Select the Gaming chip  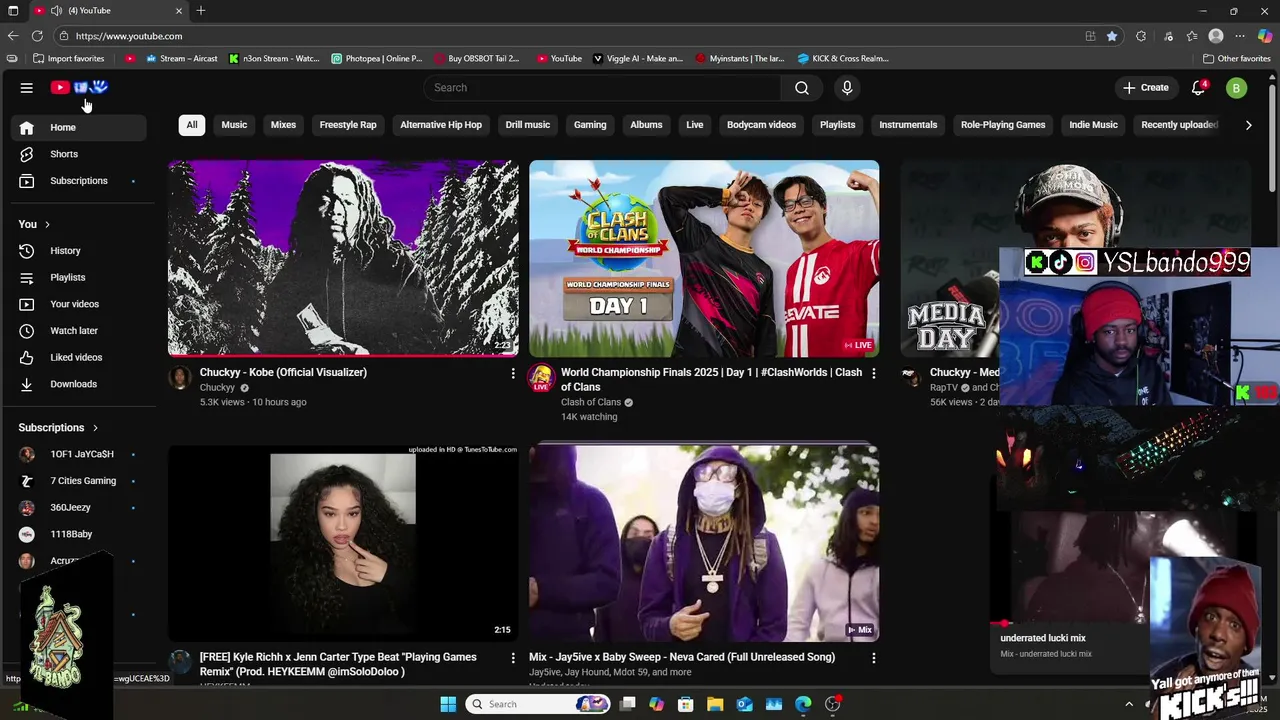[590, 125]
